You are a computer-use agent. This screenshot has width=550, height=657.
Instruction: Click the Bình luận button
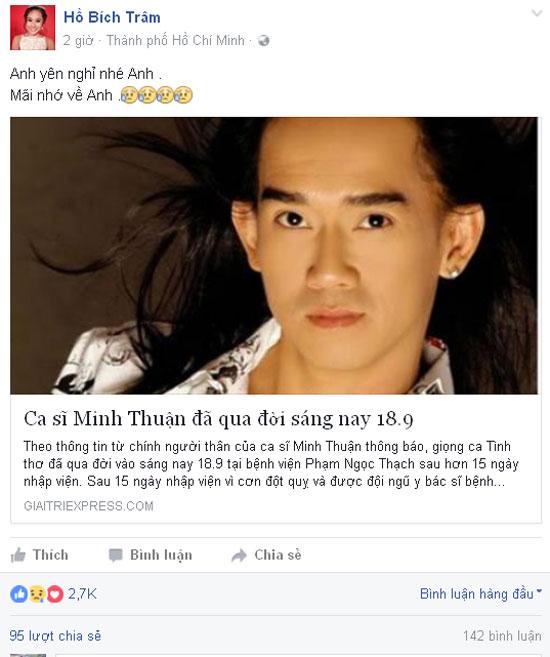(150, 555)
